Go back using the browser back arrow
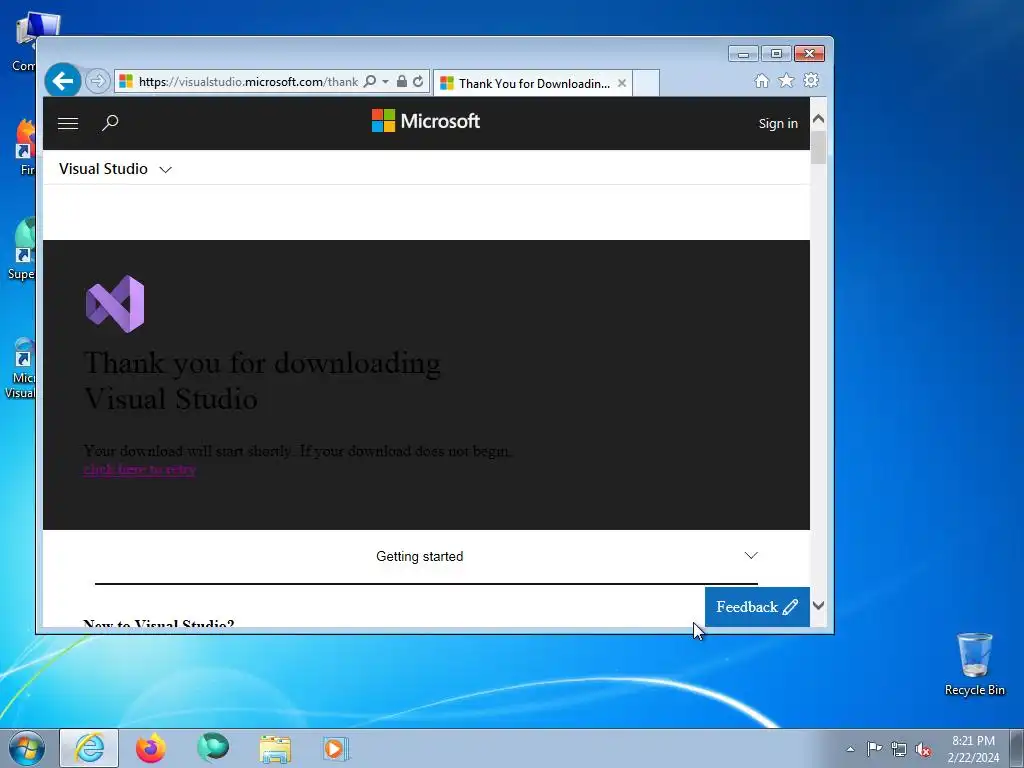 point(63,81)
